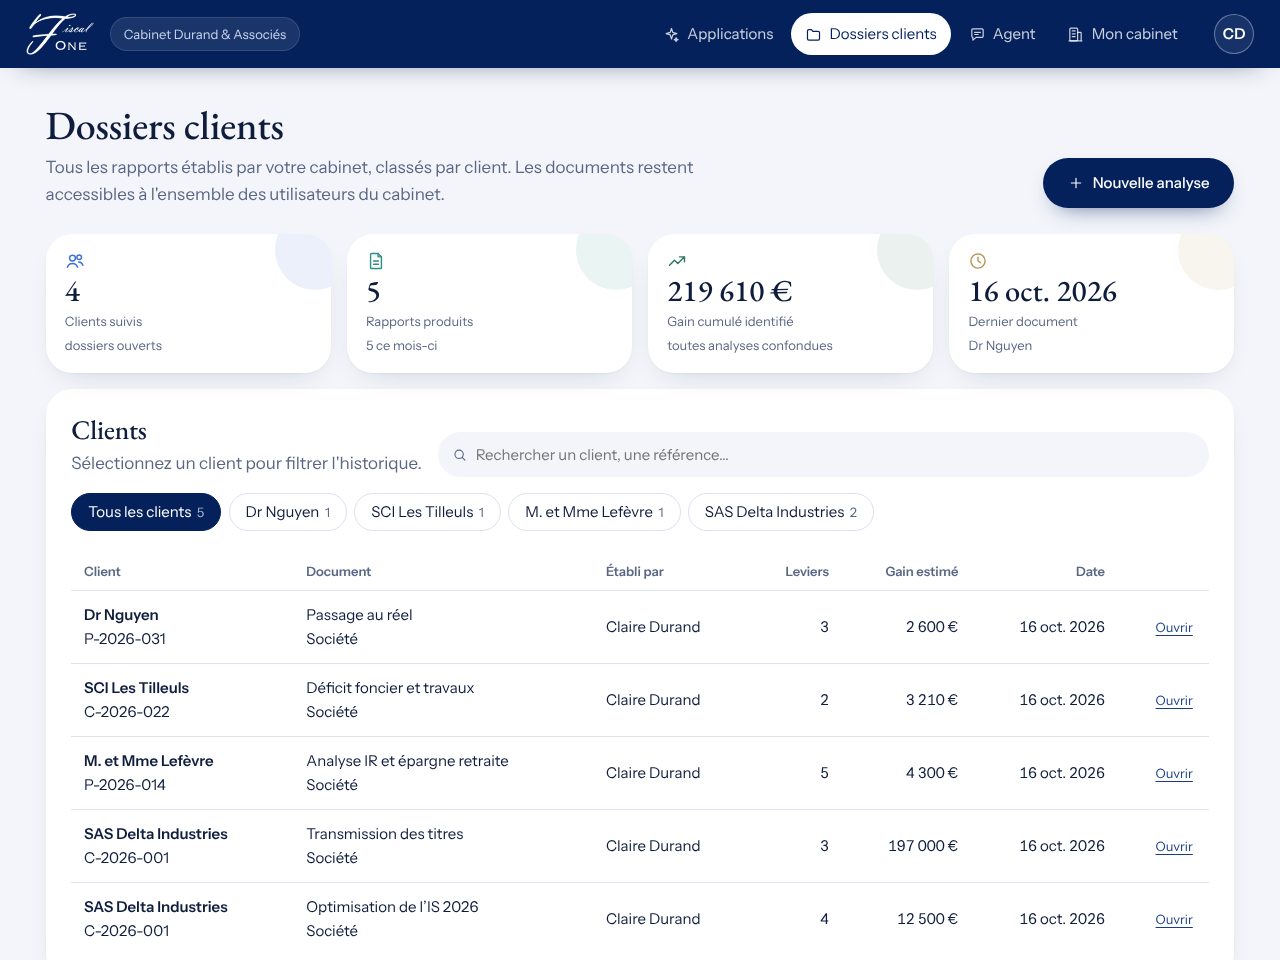Click the Document column header
Image resolution: width=1280 pixels, height=960 pixels.
tap(338, 572)
